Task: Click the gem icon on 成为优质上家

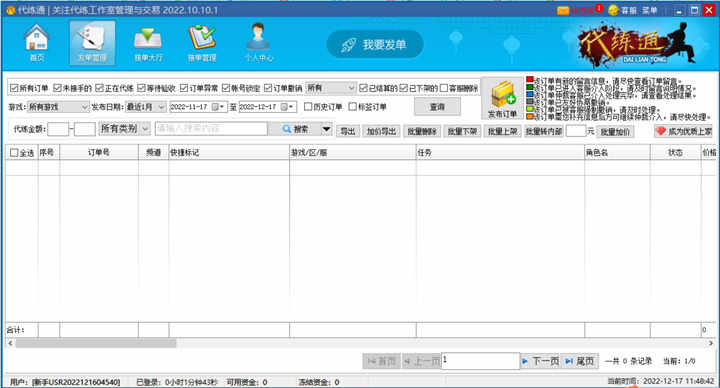Action: tap(661, 131)
